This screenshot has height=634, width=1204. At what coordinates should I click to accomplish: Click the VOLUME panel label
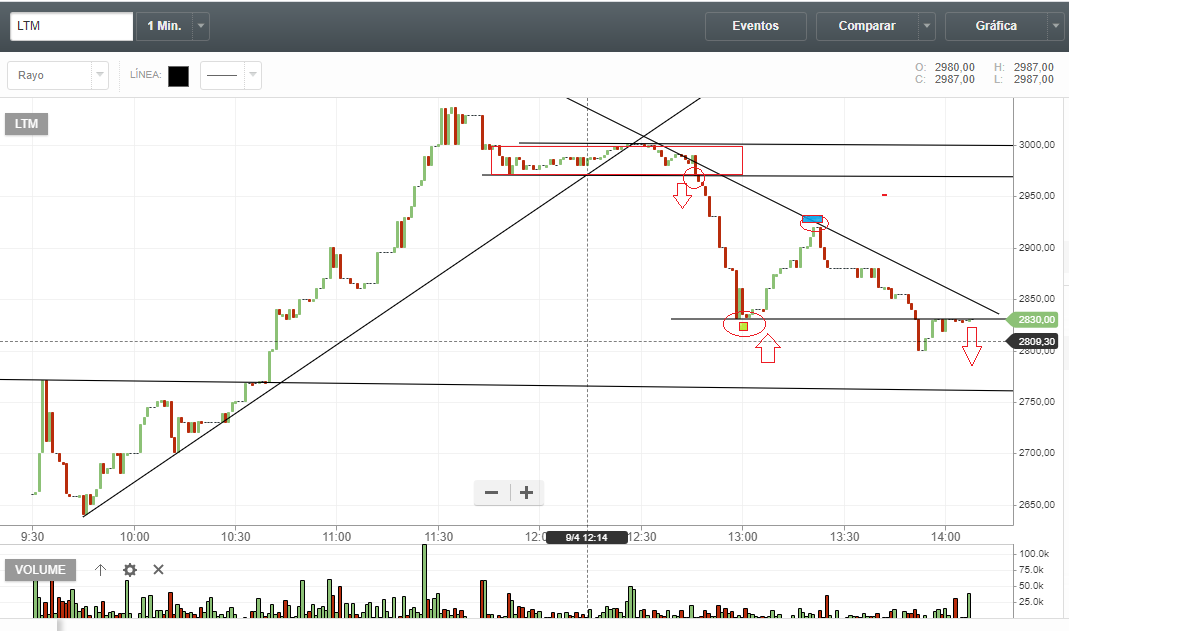41,570
